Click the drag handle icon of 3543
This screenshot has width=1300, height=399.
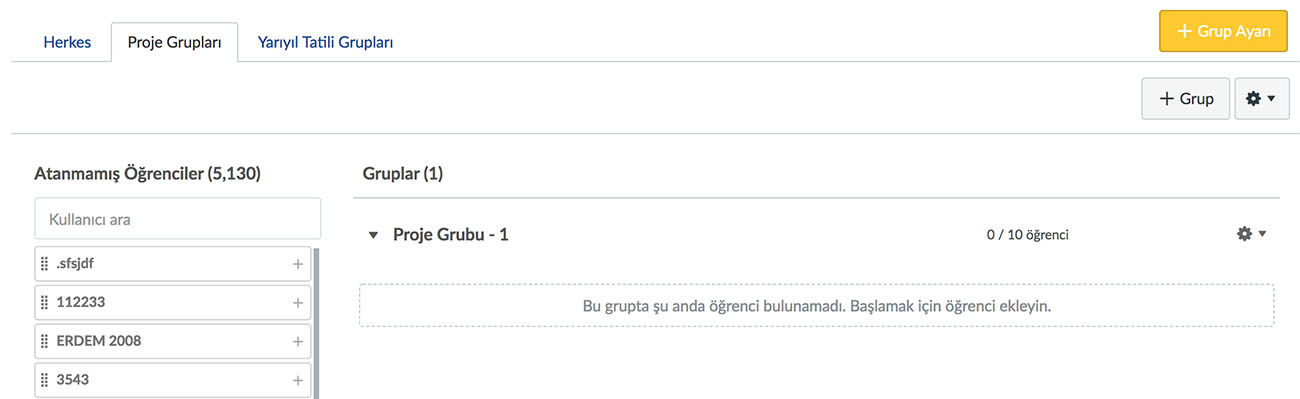pyautogui.click(x=44, y=380)
